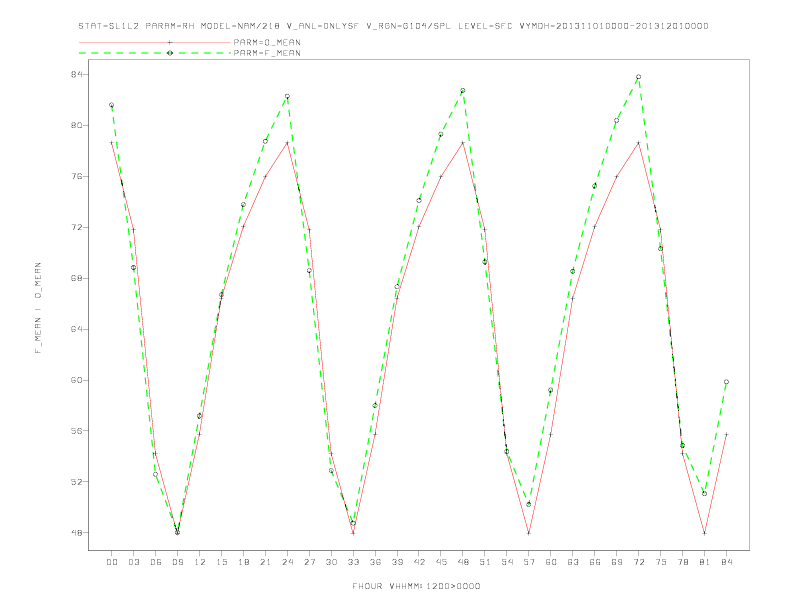Click the F_MEAN circle marker at hour 00
792x612 pixels.
[112, 105]
